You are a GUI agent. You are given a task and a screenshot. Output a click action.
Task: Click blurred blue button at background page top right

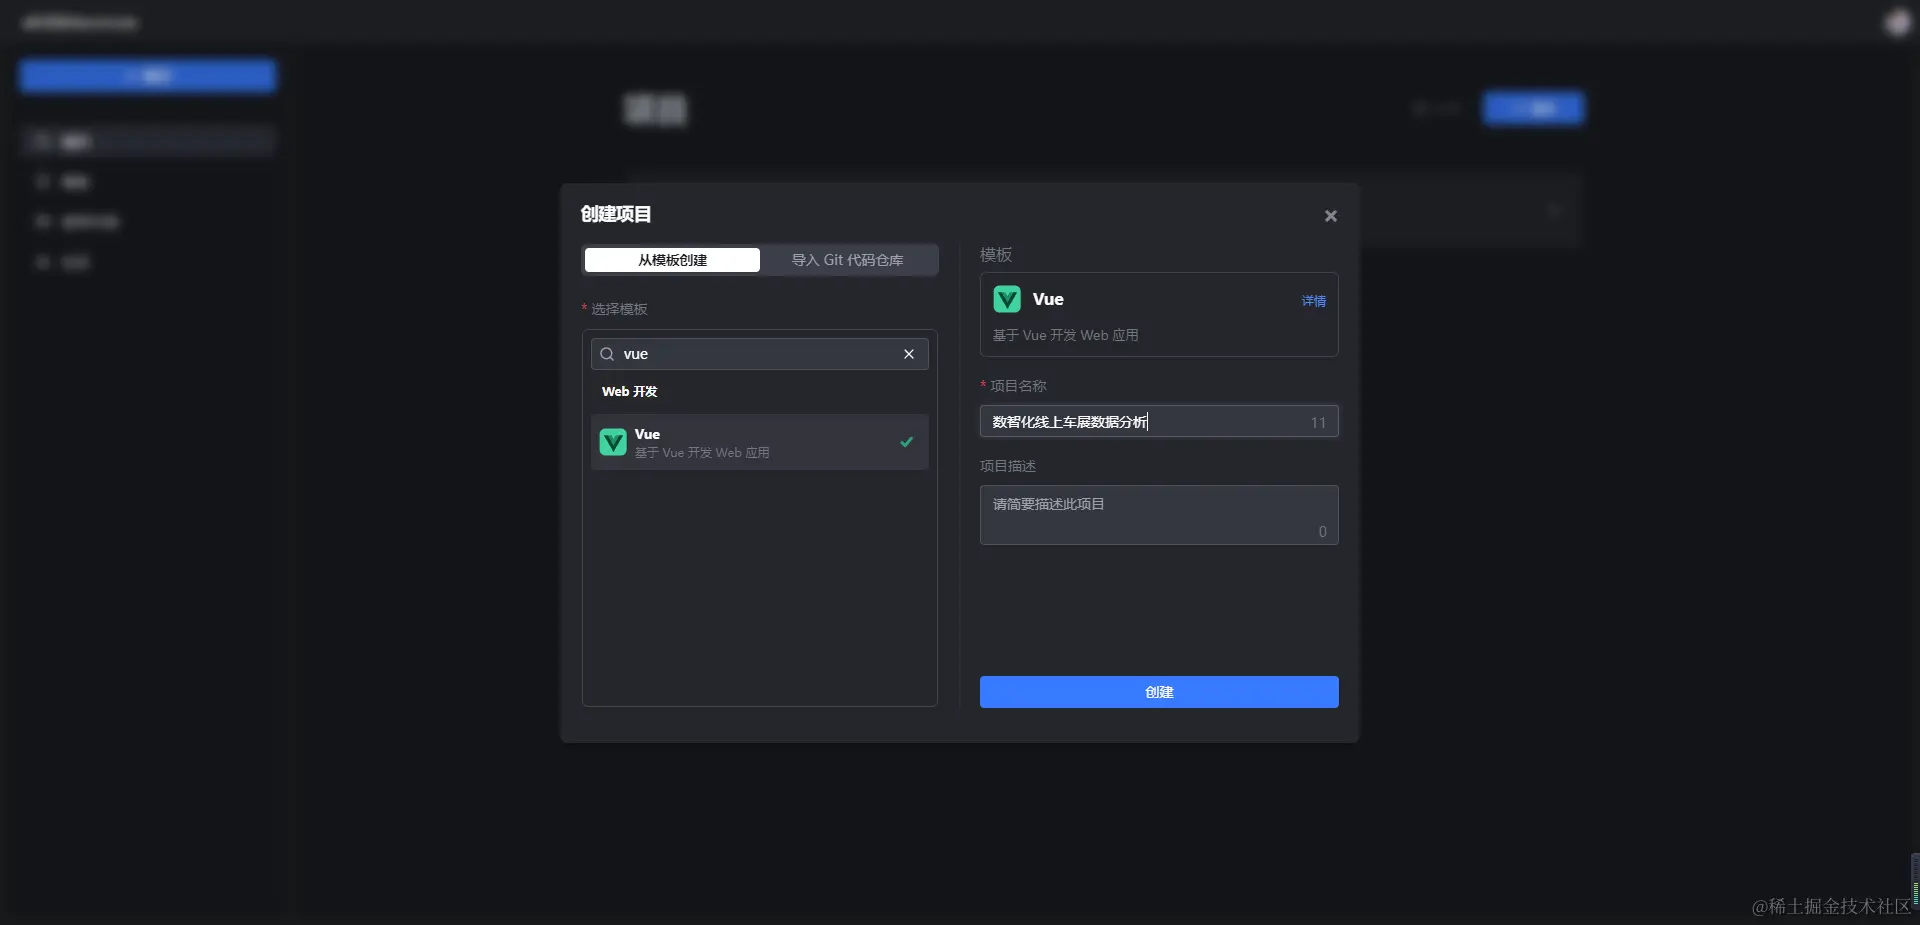1533,108
